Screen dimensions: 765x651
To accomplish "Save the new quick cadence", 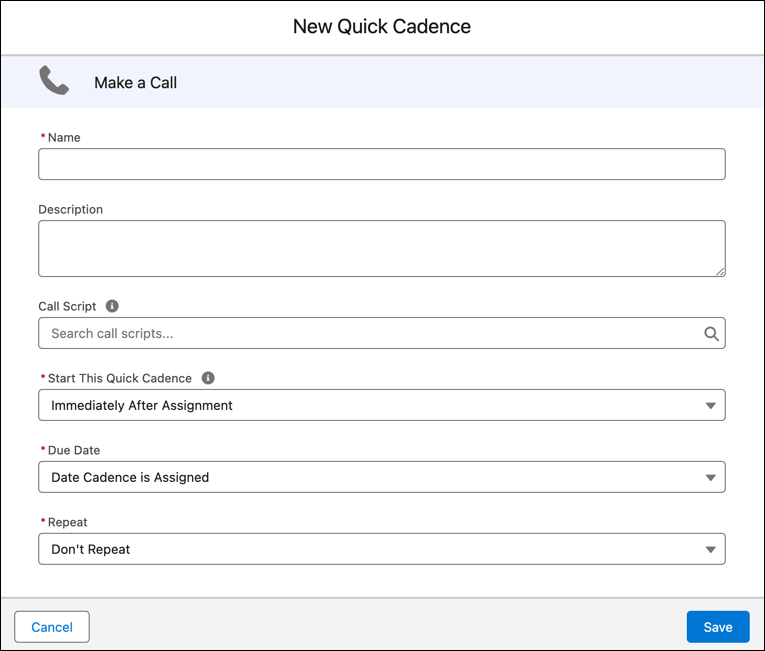I will click(x=718, y=627).
